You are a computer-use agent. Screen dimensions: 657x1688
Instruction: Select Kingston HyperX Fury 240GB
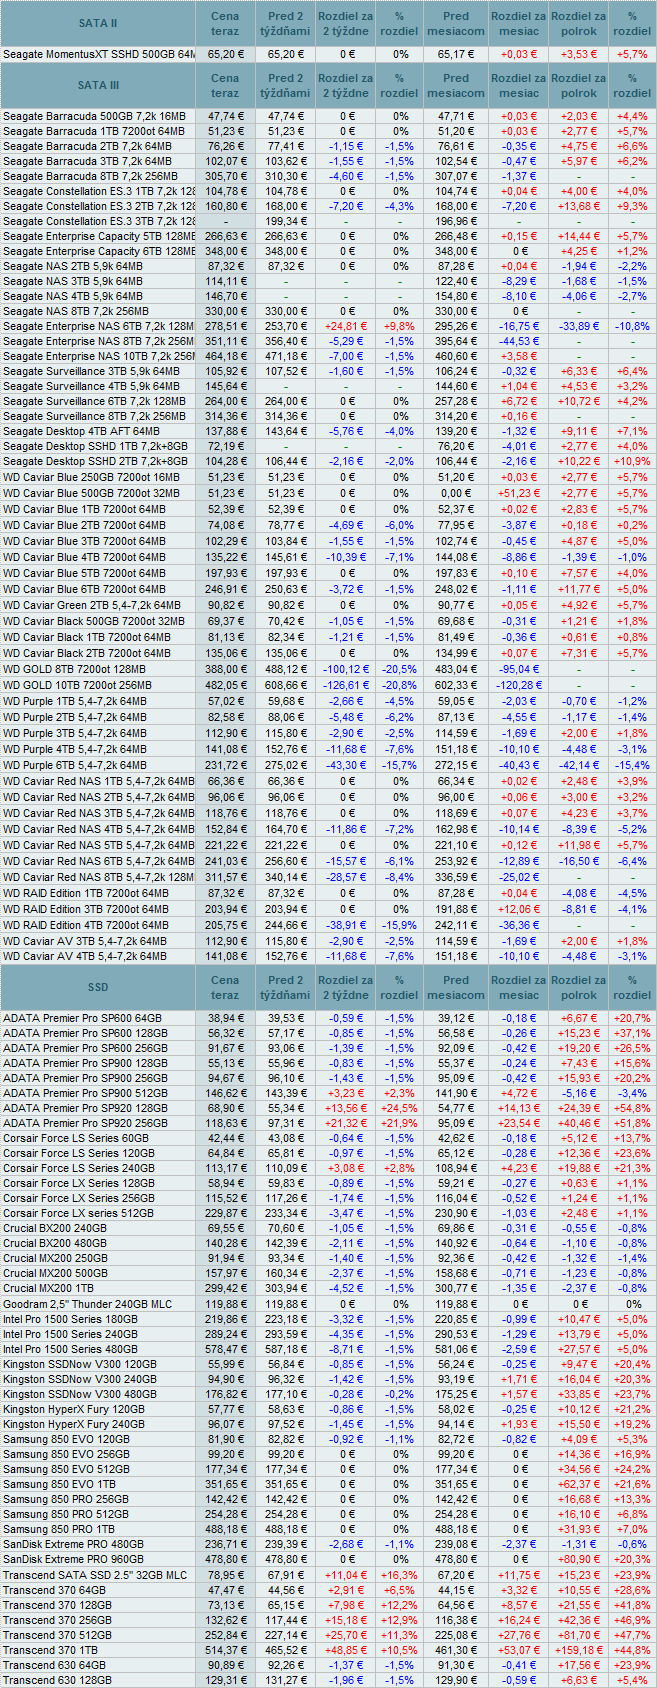pyautogui.click(x=74, y=1424)
